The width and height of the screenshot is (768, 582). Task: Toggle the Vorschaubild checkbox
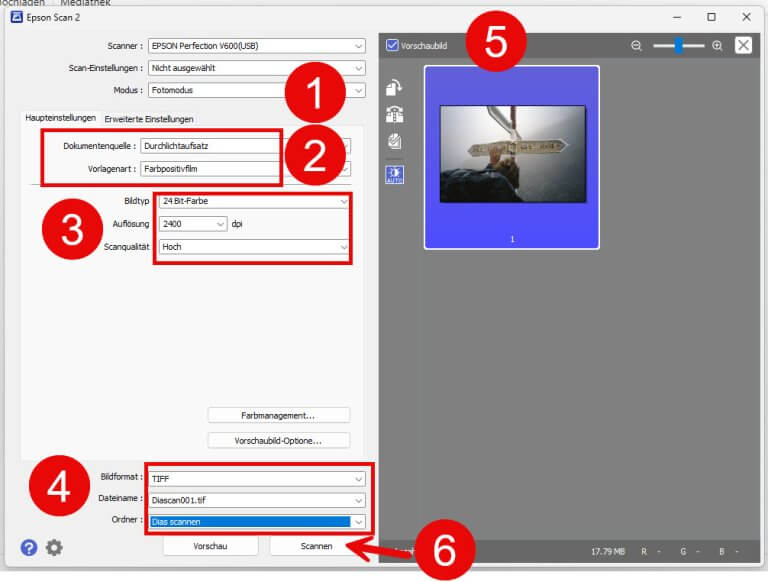pyautogui.click(x=392, y=45)
